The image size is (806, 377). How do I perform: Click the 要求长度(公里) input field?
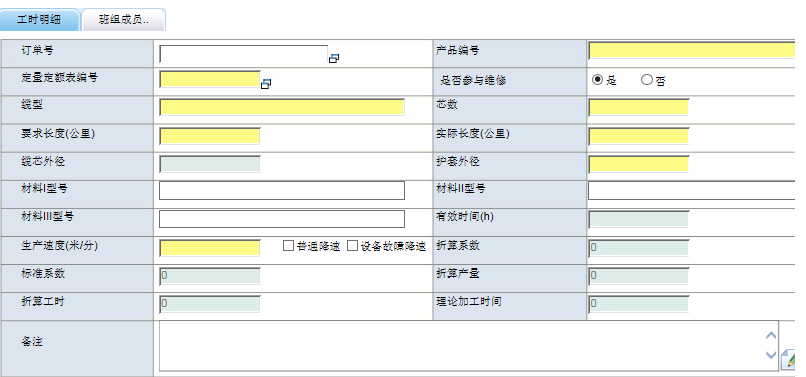click(x=210, y=136)
